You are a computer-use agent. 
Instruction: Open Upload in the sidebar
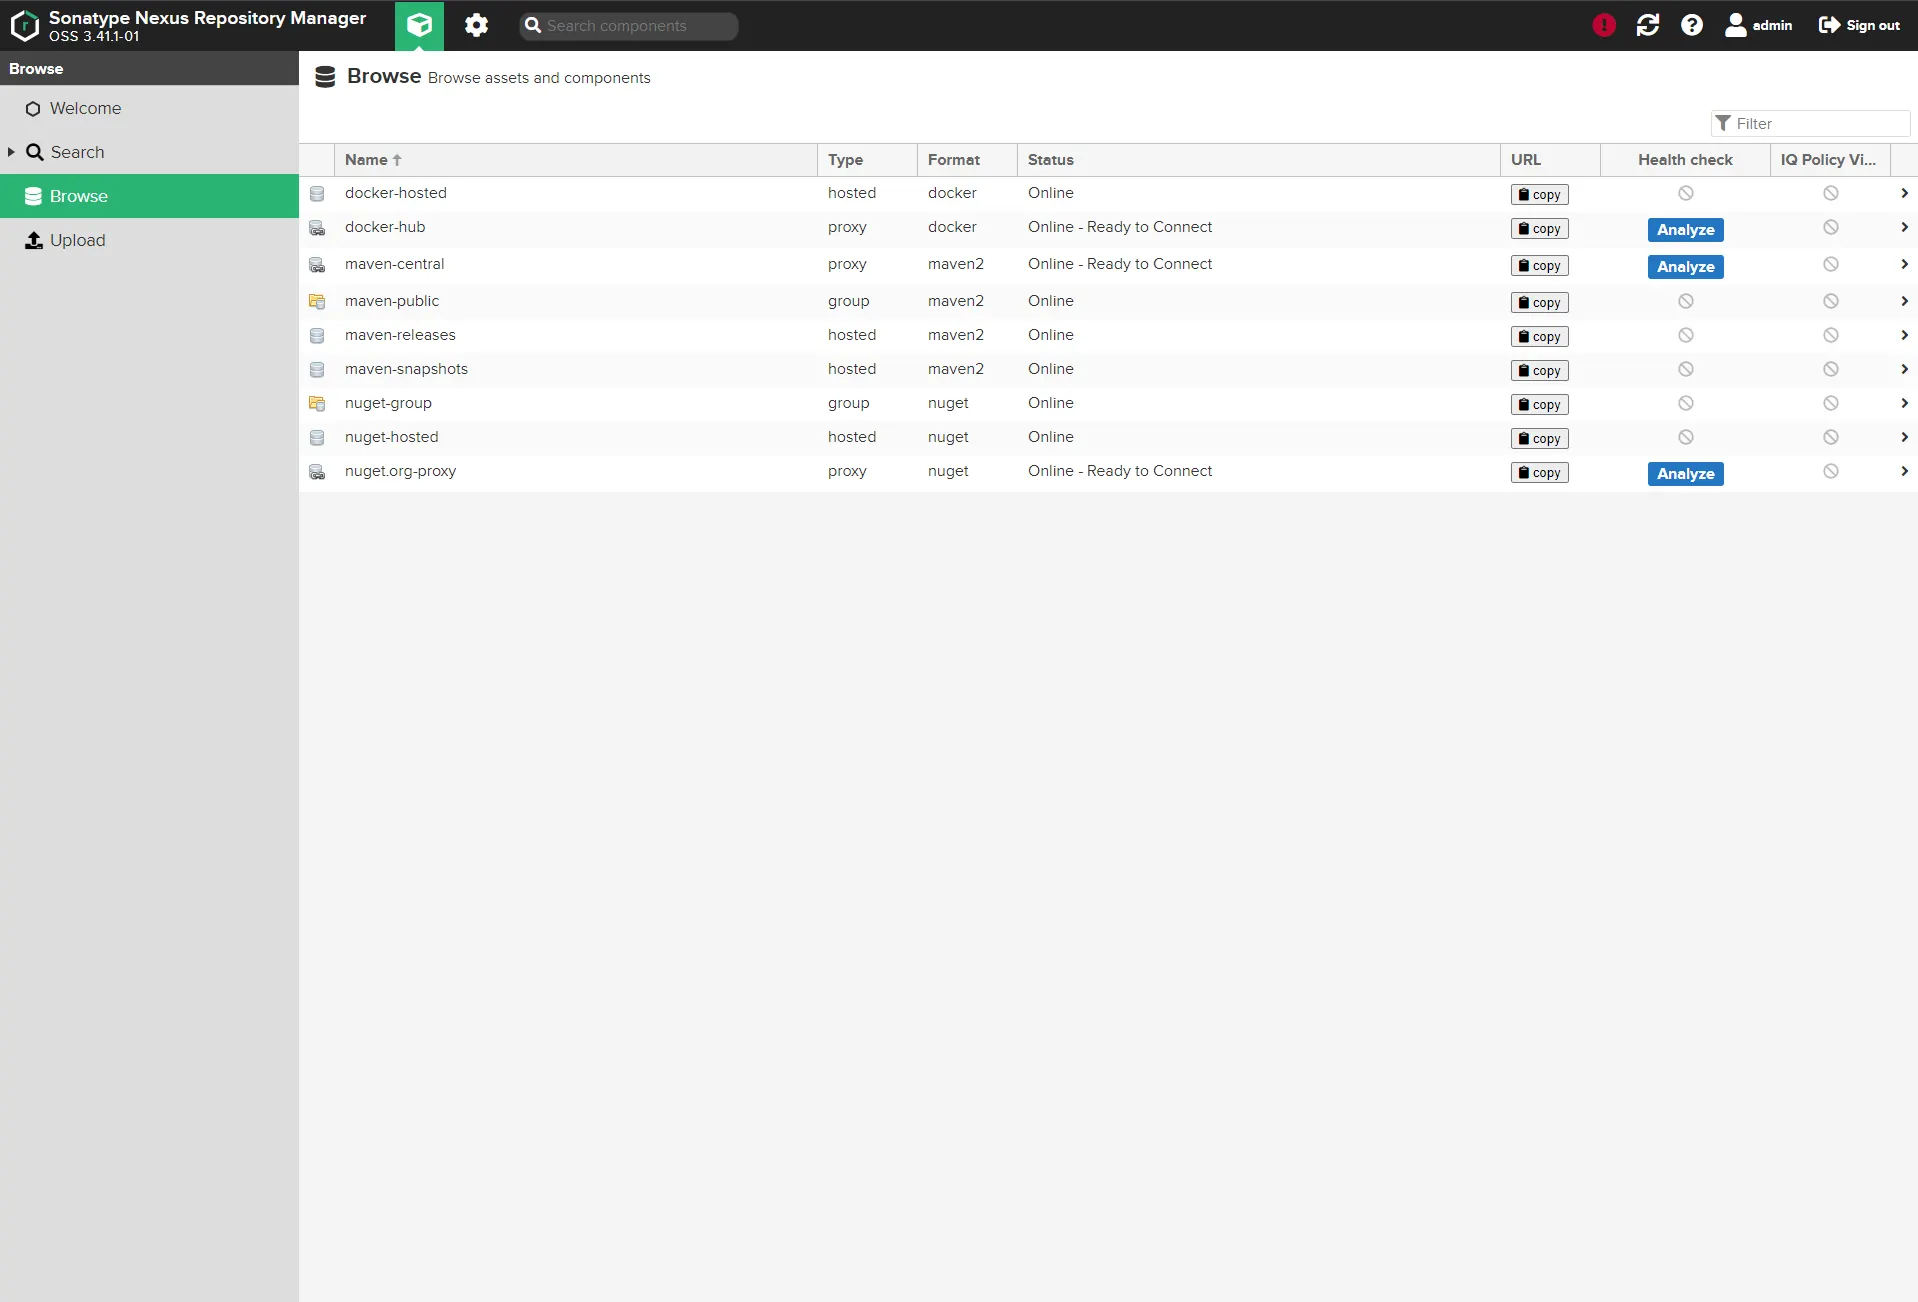[149, 240]
